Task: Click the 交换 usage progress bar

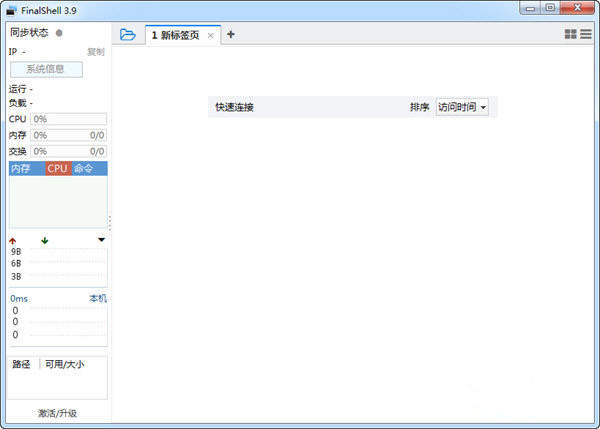Action: [x=68, y=151]
